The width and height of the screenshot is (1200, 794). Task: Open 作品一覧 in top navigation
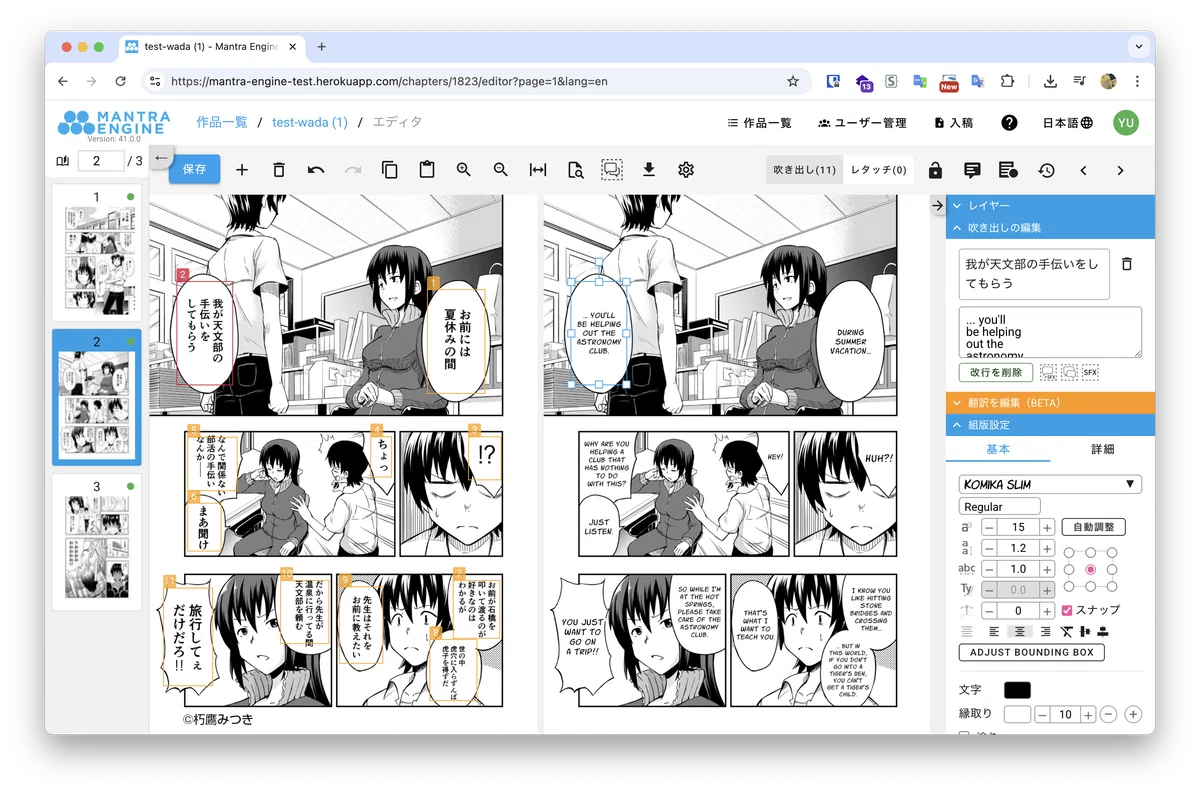coord(759,123)
